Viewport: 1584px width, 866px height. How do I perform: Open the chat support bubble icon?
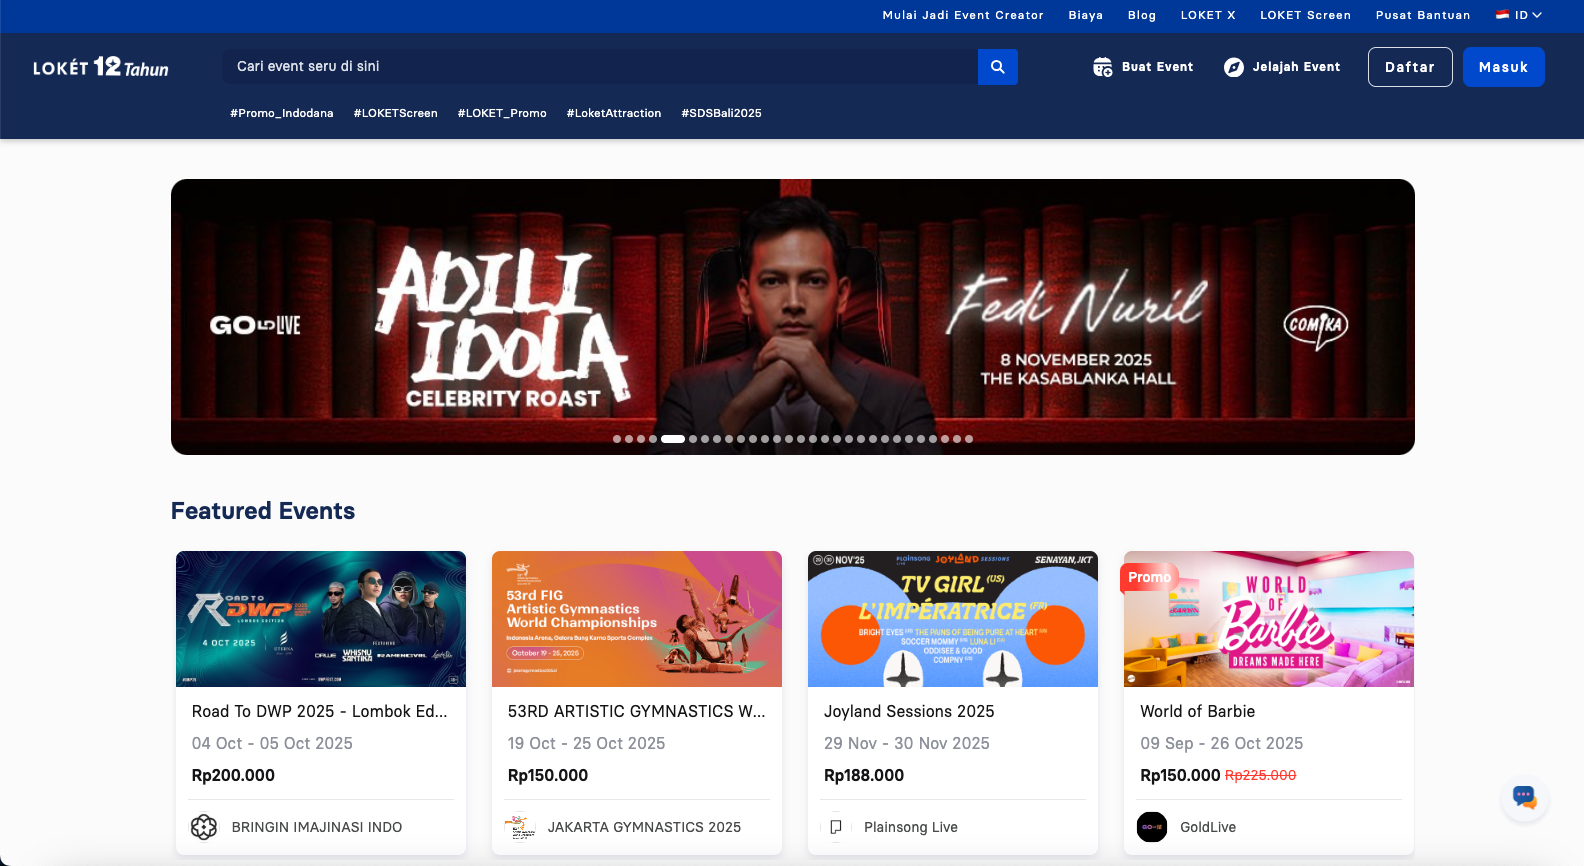(x=1524, y=798)
